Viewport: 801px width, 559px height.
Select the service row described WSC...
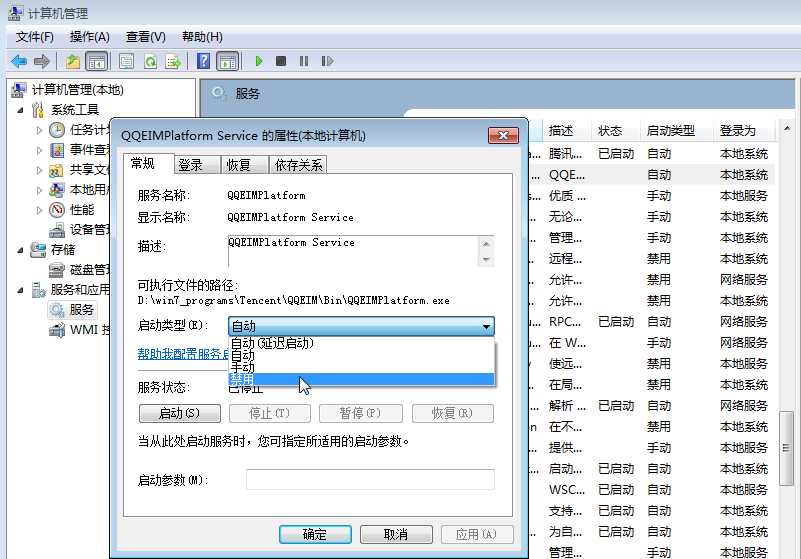point(651,490)
